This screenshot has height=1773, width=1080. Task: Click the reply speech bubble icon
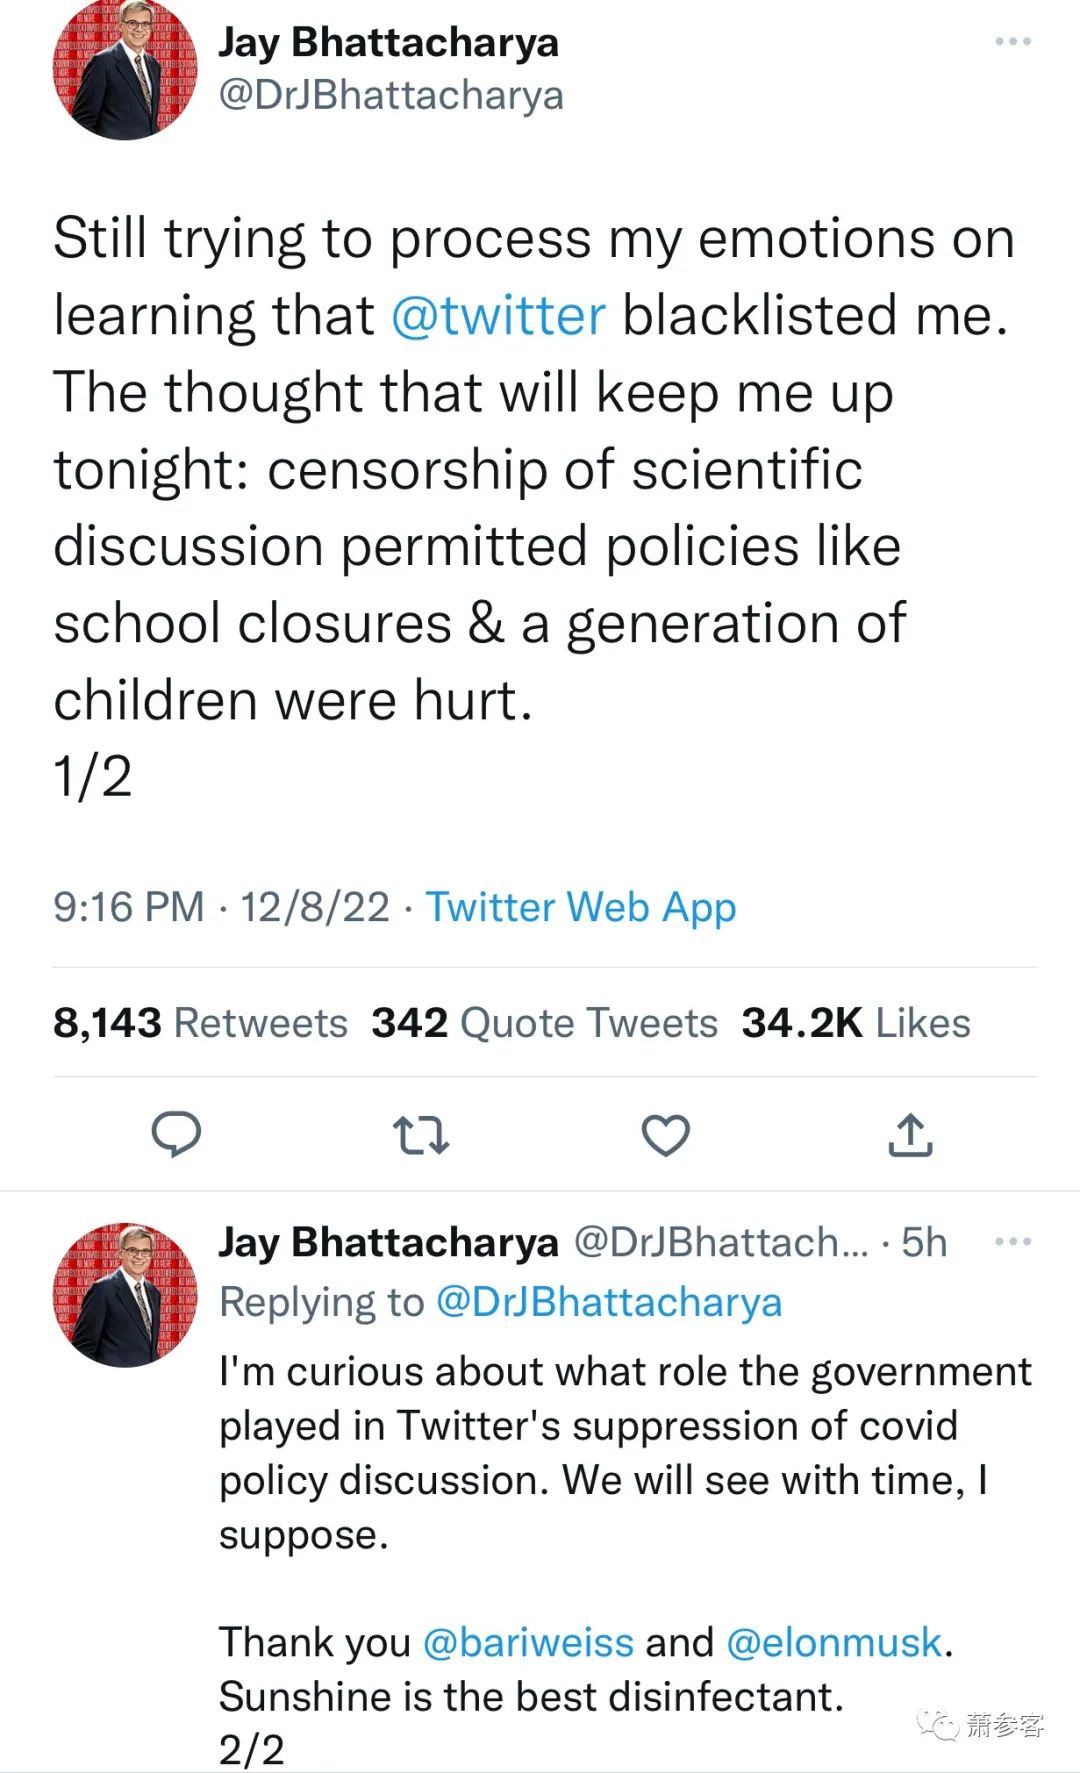pos(176,1134)
